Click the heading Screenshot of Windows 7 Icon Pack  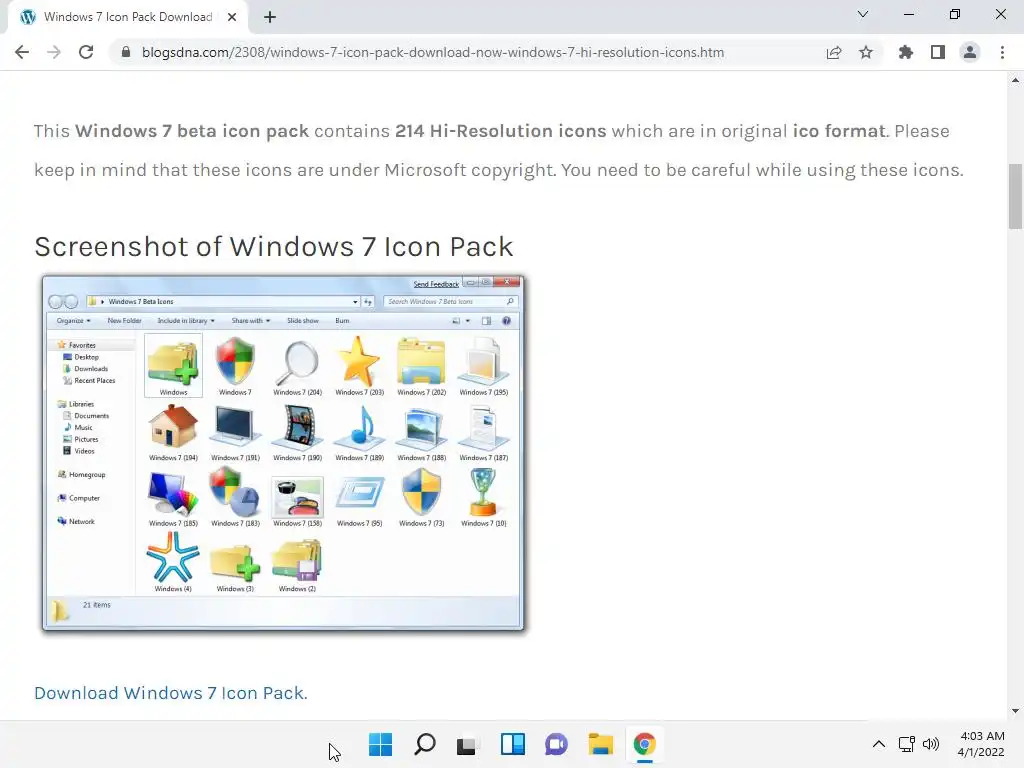pos(274,247)
